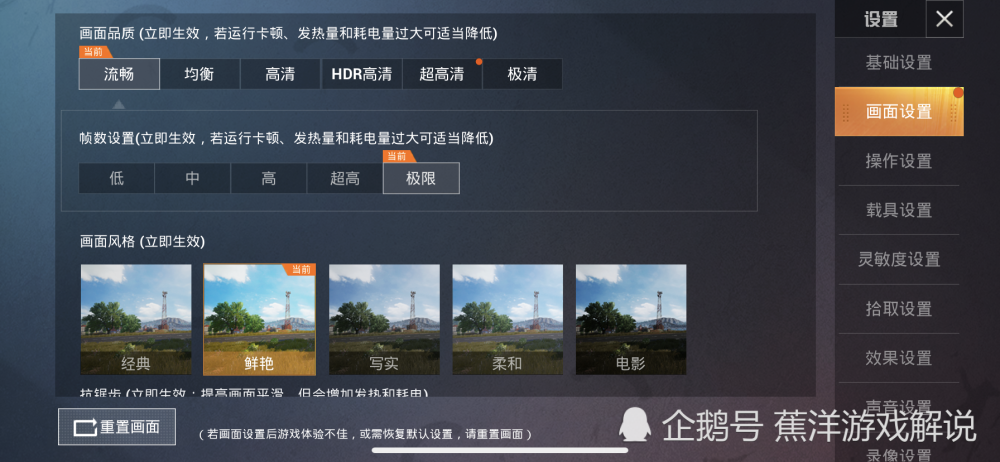Screen dimensions: 1000x462
Task: Pick the 电影 style thumbnail
Action: [x=631, y=320]
